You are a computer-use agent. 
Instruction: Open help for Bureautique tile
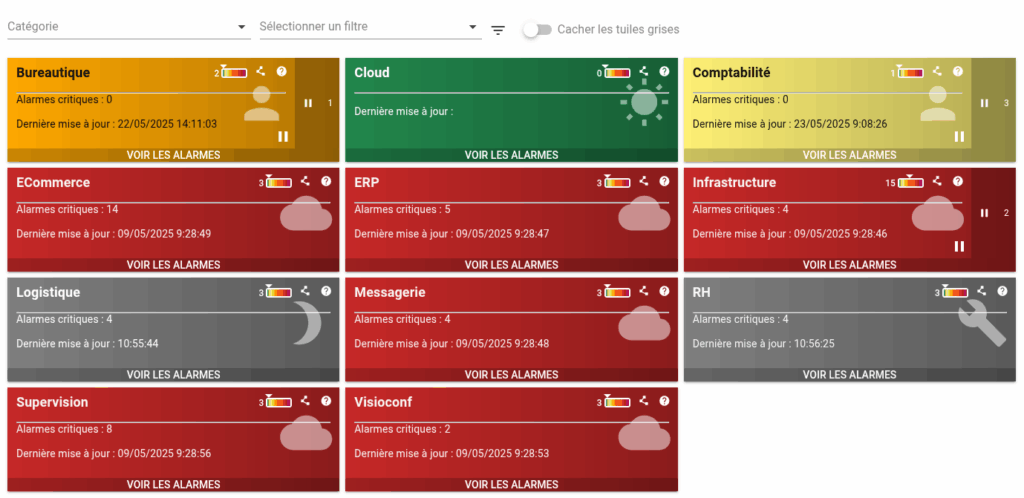click(x=281, y=72)
